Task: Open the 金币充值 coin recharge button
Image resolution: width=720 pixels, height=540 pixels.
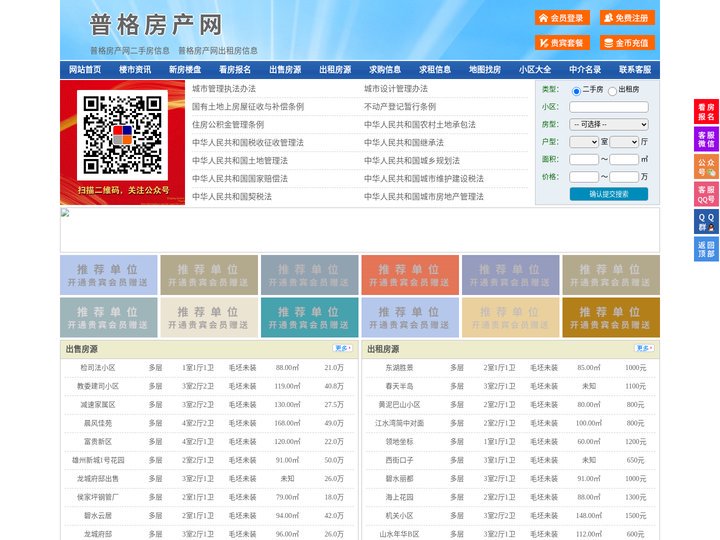Action: tap(627, 43)
